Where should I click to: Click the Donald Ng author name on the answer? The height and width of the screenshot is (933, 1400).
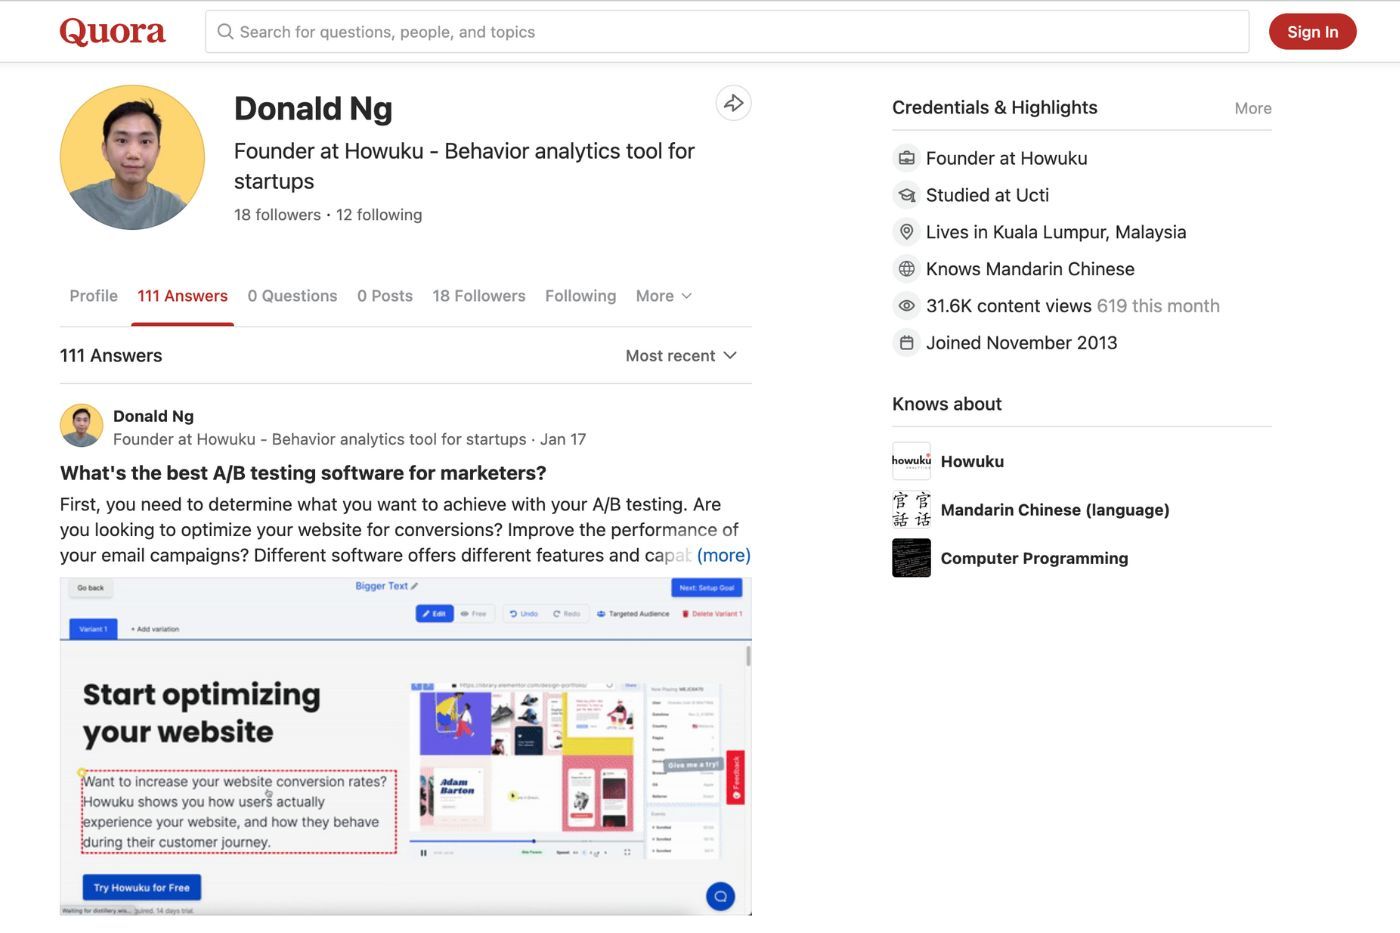[x=153, y=416]
